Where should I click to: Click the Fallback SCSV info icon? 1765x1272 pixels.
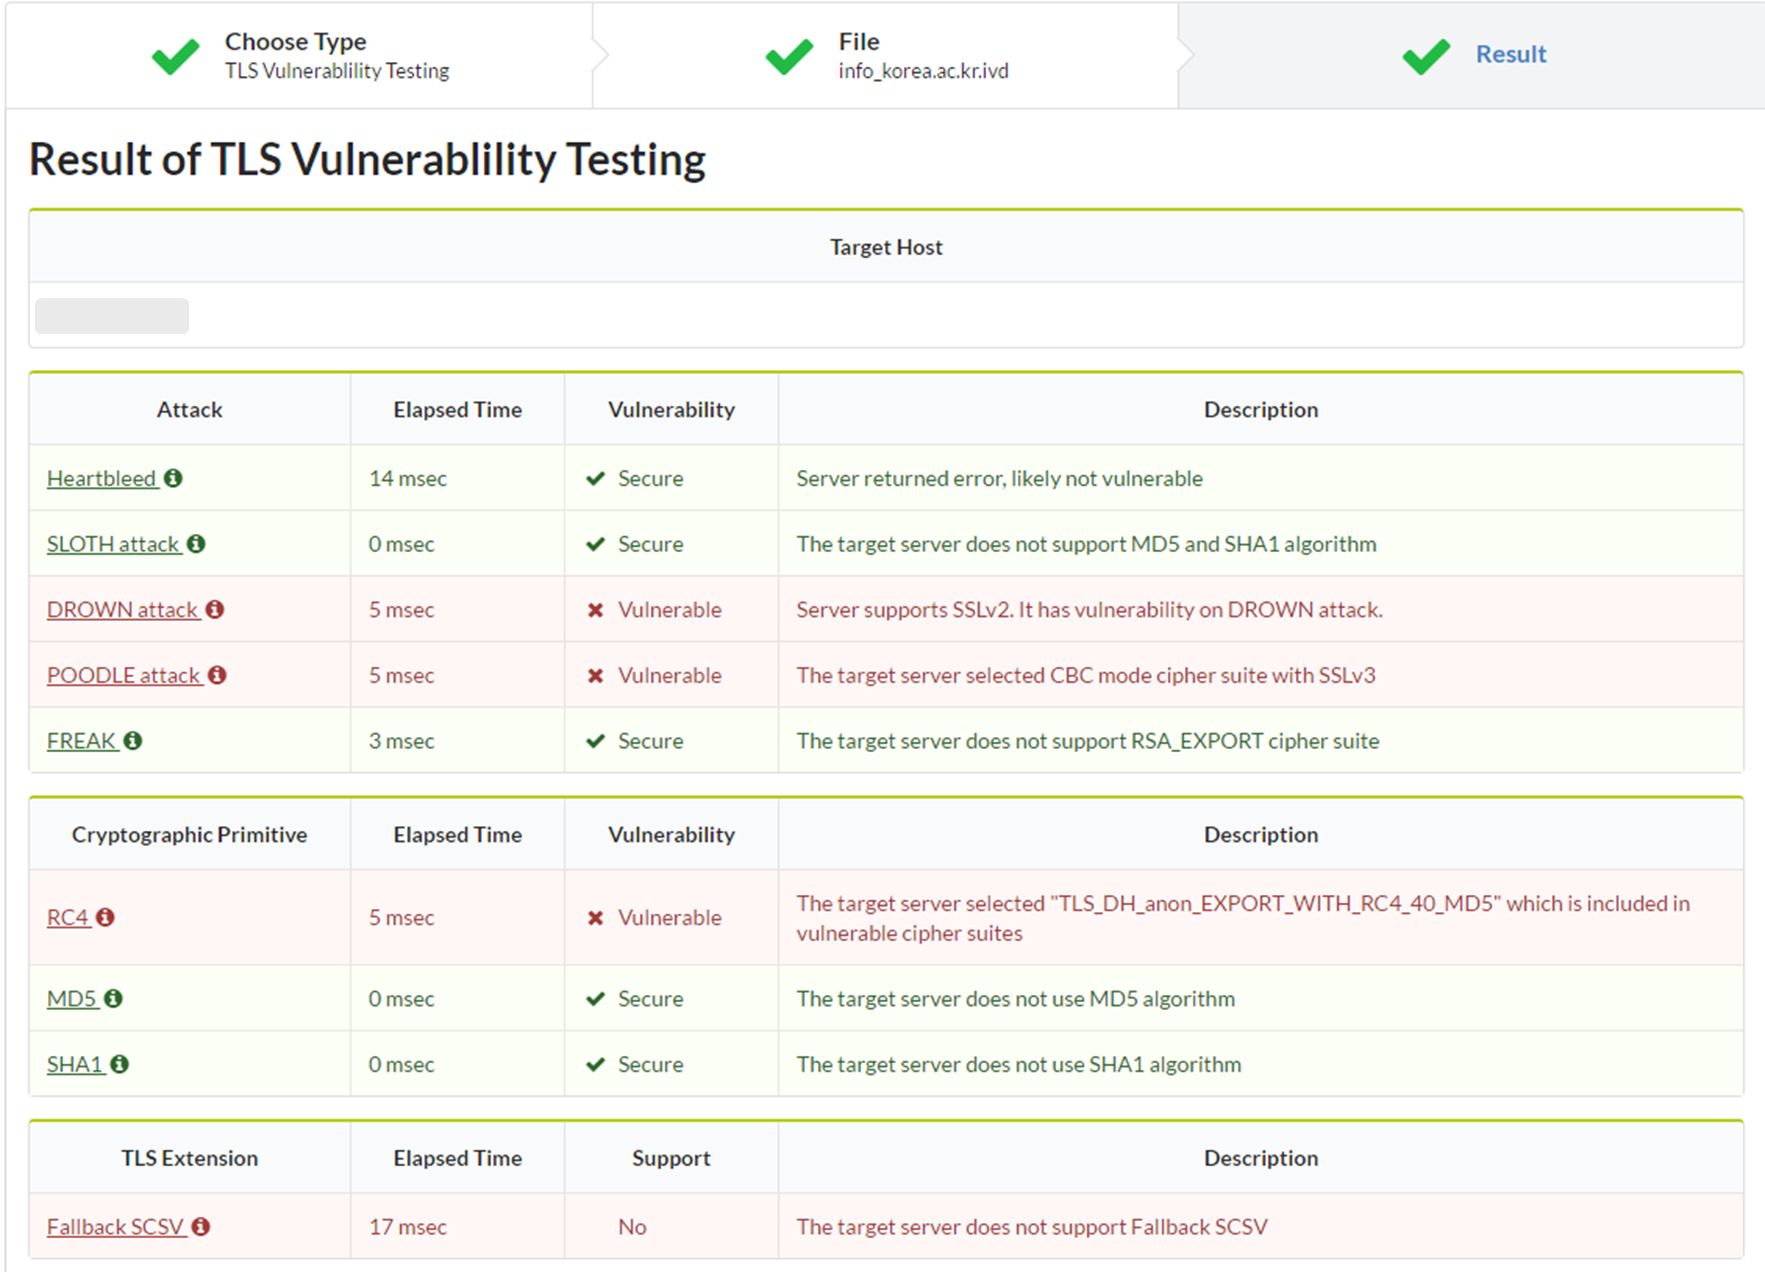[x=201, y=1226]
